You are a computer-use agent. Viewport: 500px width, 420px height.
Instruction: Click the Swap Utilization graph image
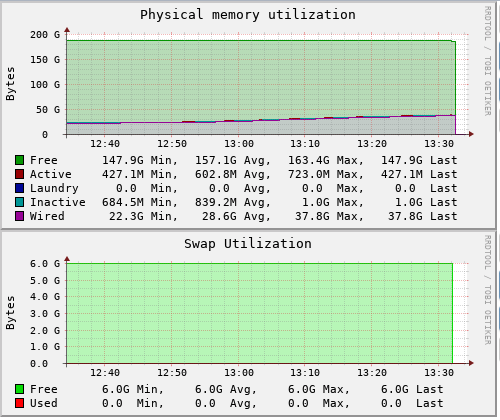[248, 324]
